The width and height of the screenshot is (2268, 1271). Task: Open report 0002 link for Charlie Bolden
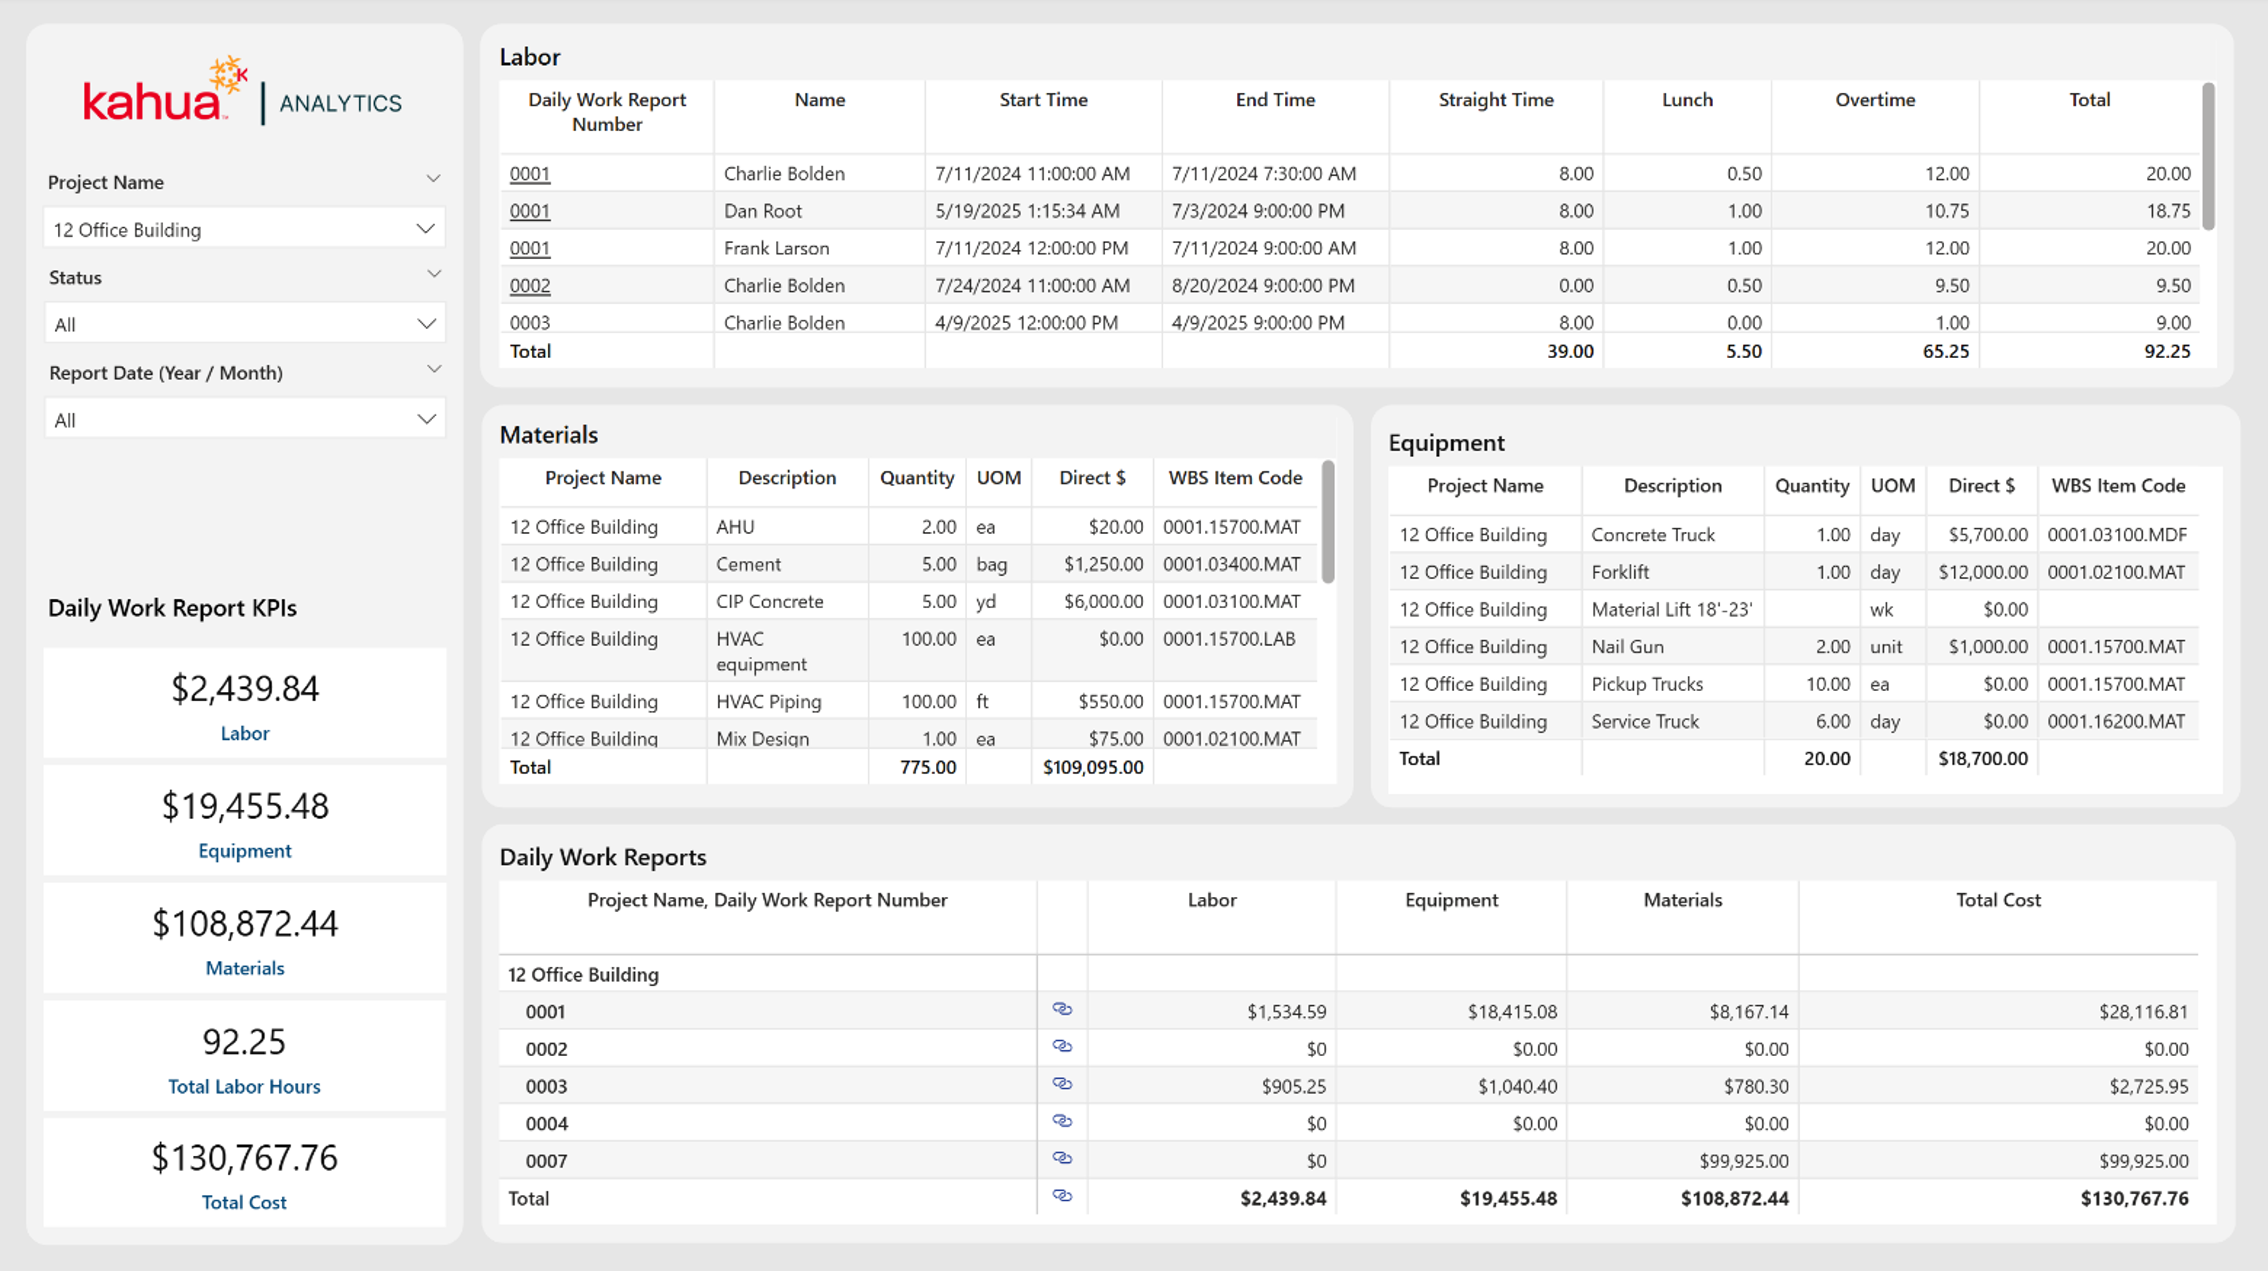click(530, 285)
